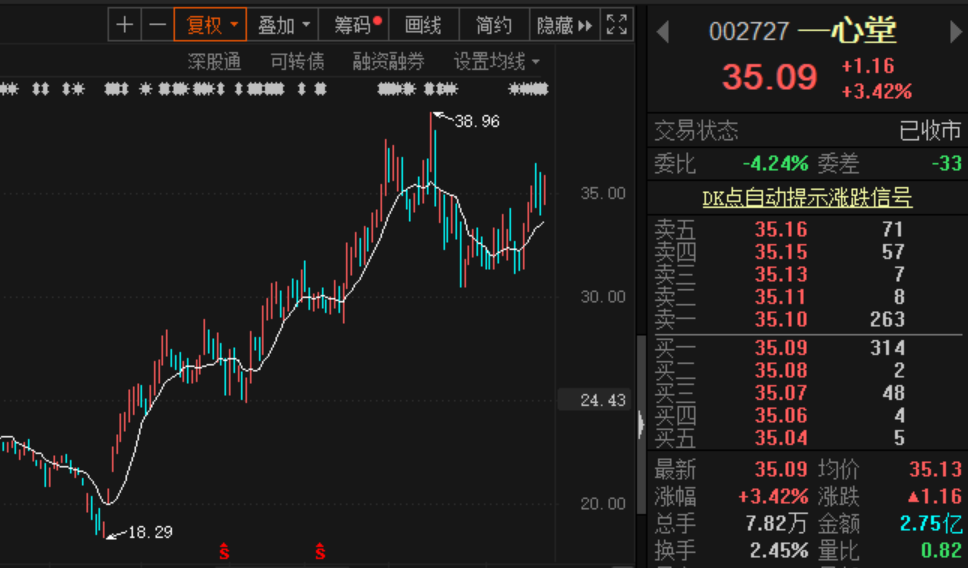
Task: Click 买三 price 35.07
Action: (x=781, y=392)
